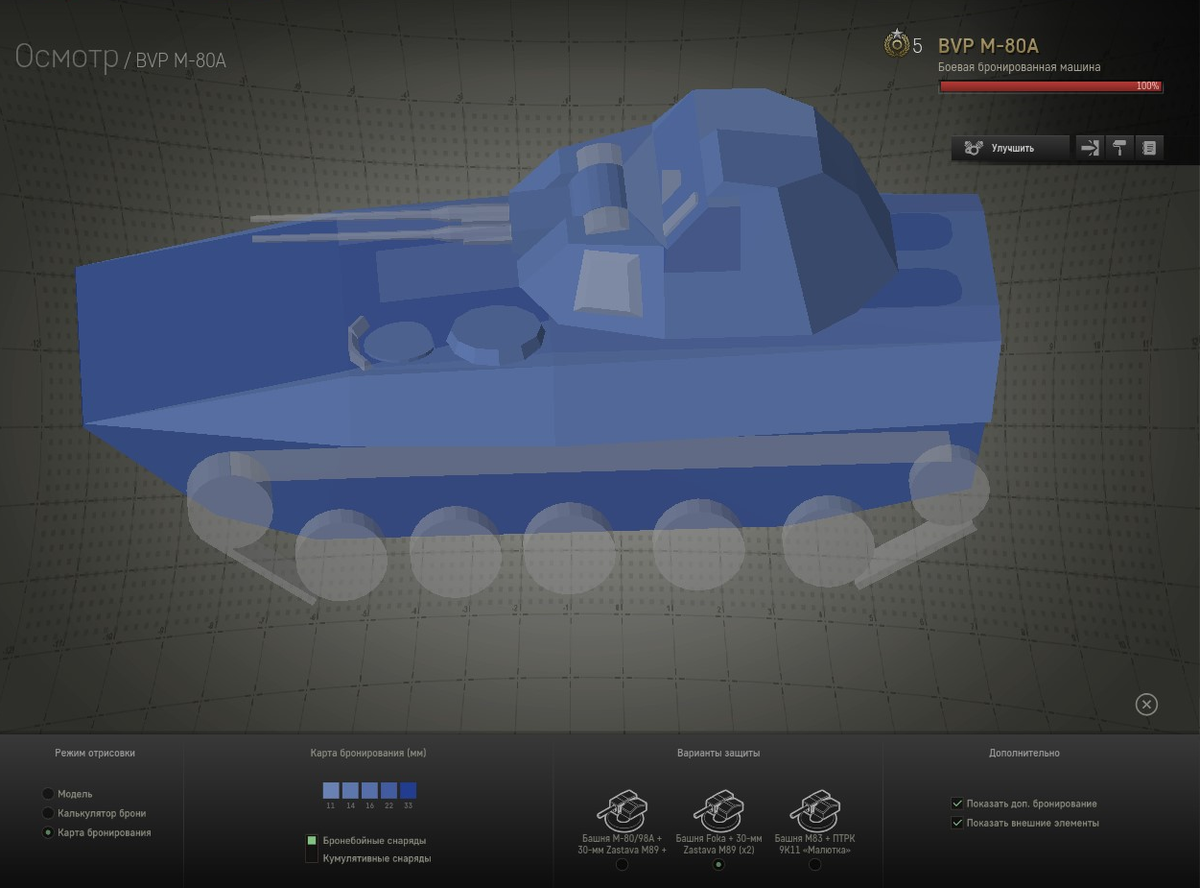Select the radio button under Башня M-80/98A
The width and height of the screenshot is (1200, 888).
pos(622,865)
